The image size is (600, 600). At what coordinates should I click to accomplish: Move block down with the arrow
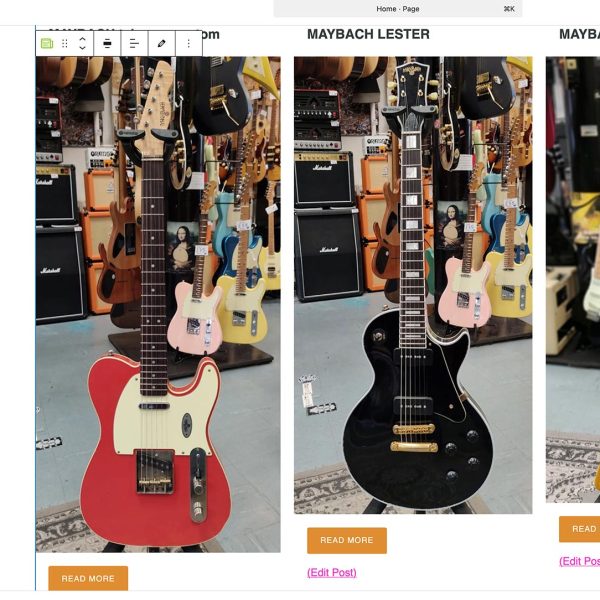coord(82,48)
